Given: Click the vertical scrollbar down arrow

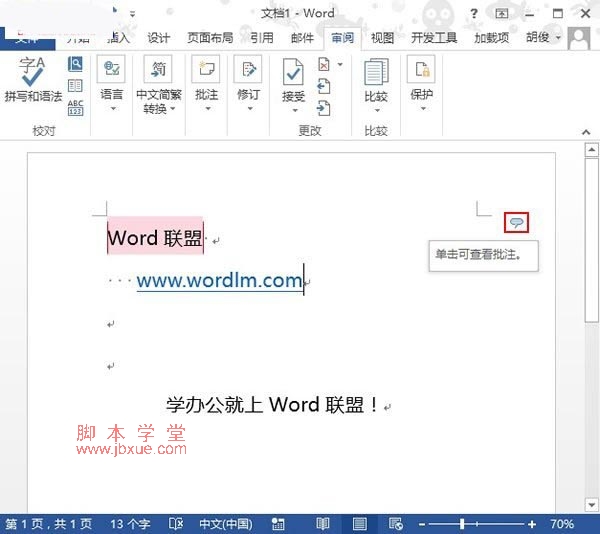Looking at the screenshot, I should pos(592,505).
